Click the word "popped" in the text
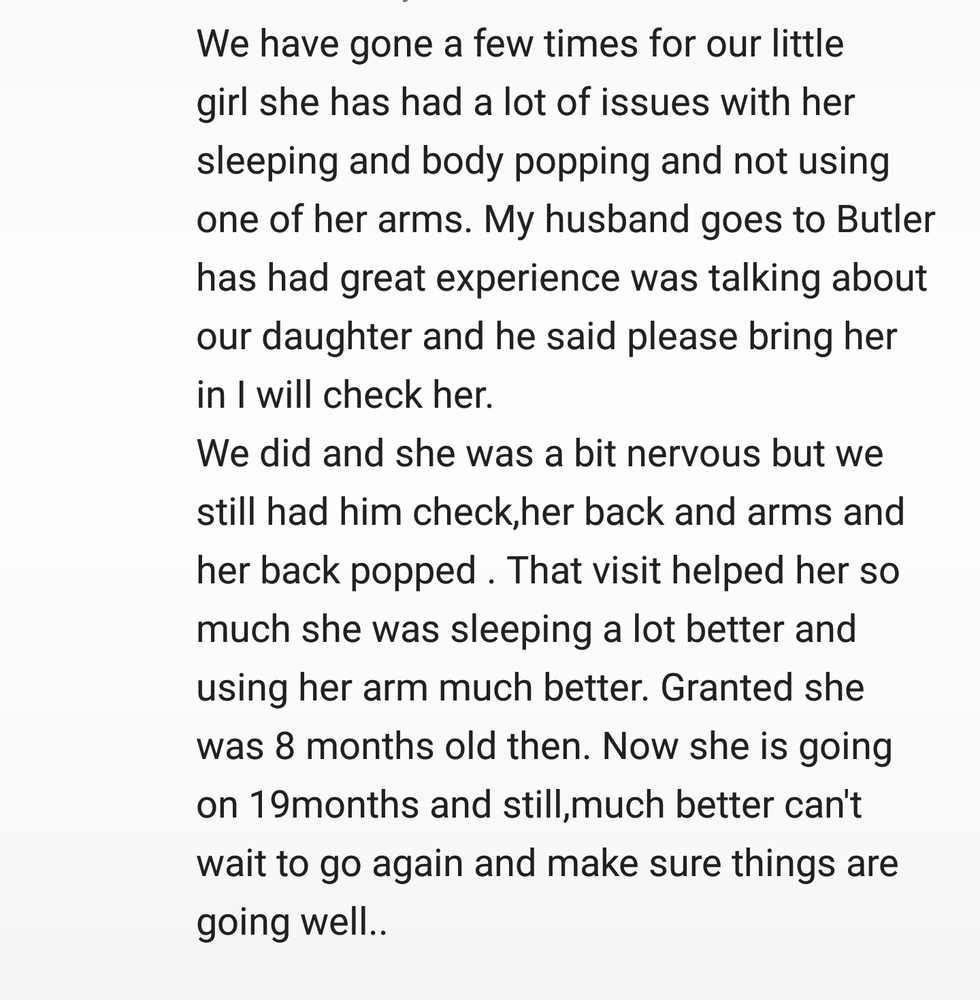 pyautogui.click(x=412, y=570)
